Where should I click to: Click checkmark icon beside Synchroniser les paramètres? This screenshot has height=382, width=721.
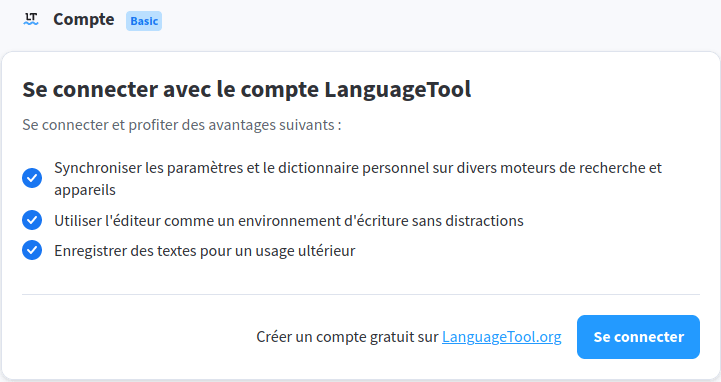coord(32,178)
